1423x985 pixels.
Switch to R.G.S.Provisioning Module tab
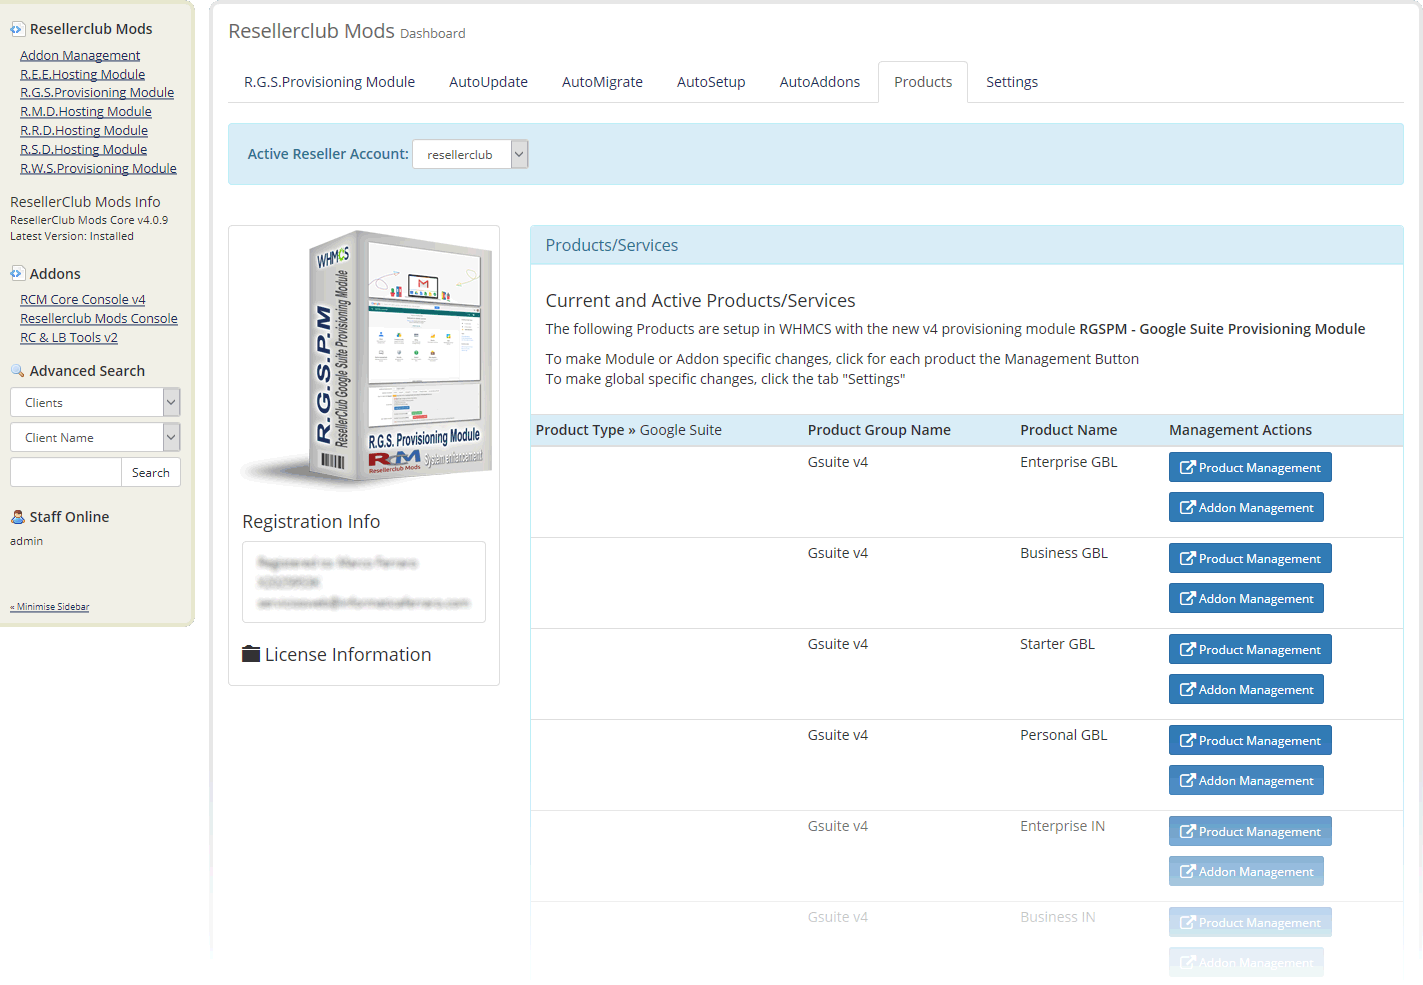tap(329, 82)
